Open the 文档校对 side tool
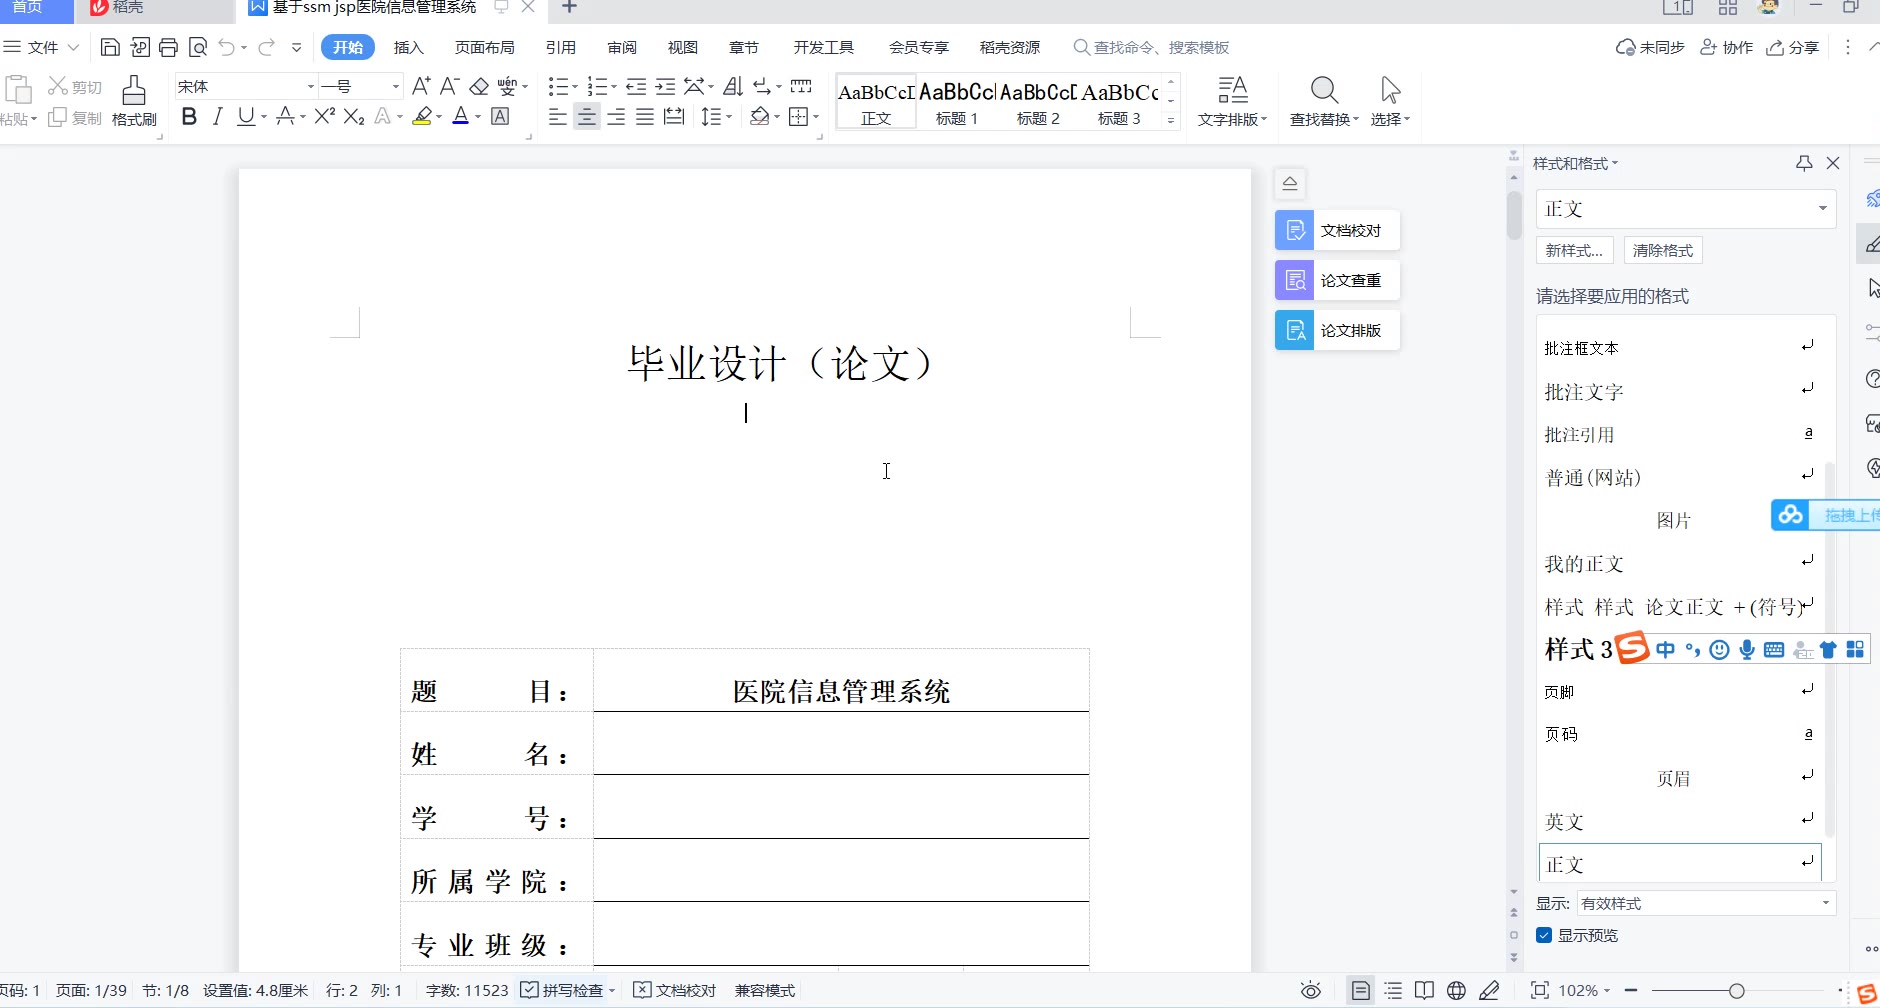 coord(1337,230)
